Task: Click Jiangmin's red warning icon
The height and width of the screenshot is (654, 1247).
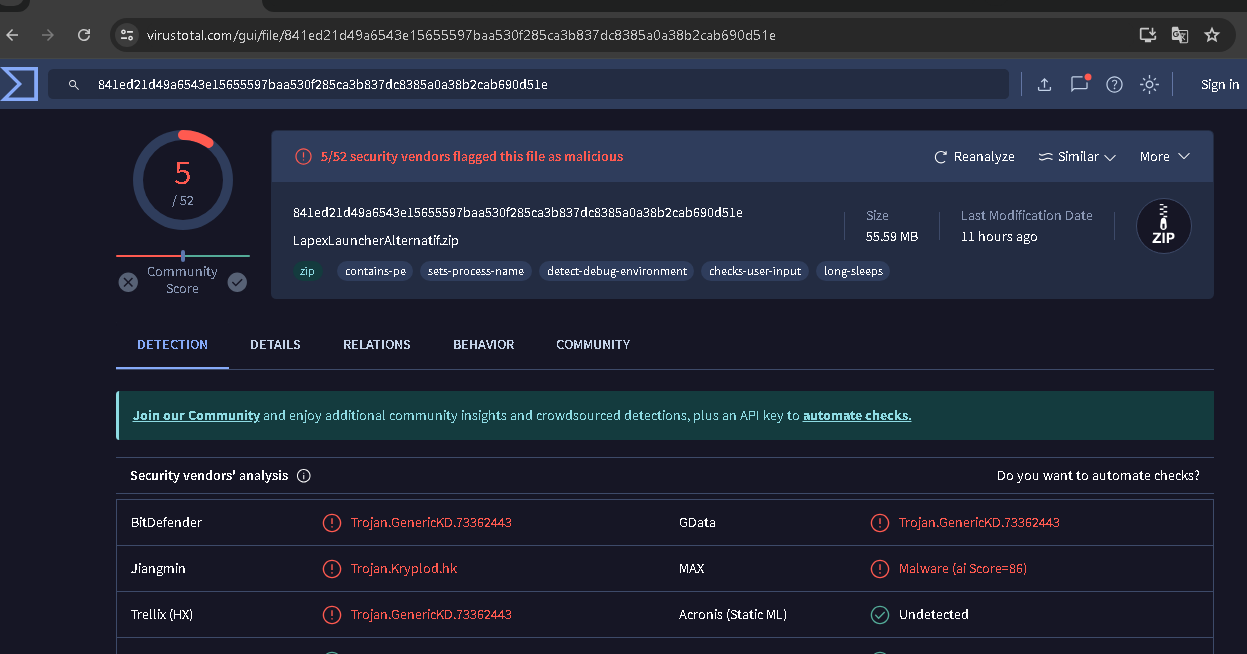Action: point(331,569)
